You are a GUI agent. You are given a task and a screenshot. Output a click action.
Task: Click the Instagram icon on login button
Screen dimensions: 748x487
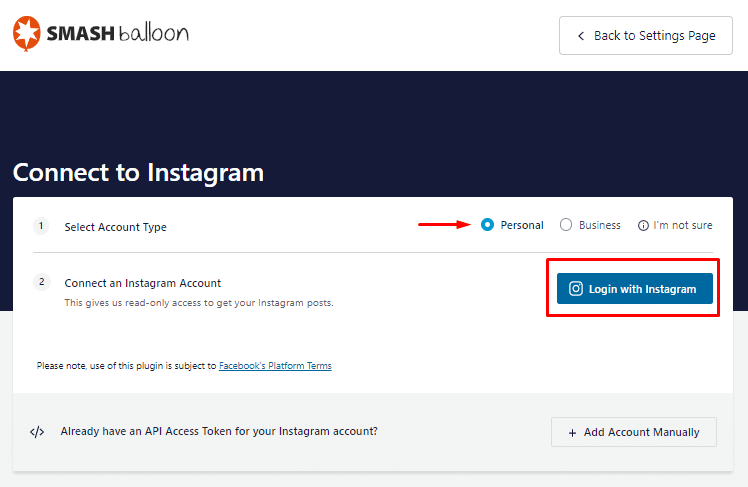tap(576, 289)
